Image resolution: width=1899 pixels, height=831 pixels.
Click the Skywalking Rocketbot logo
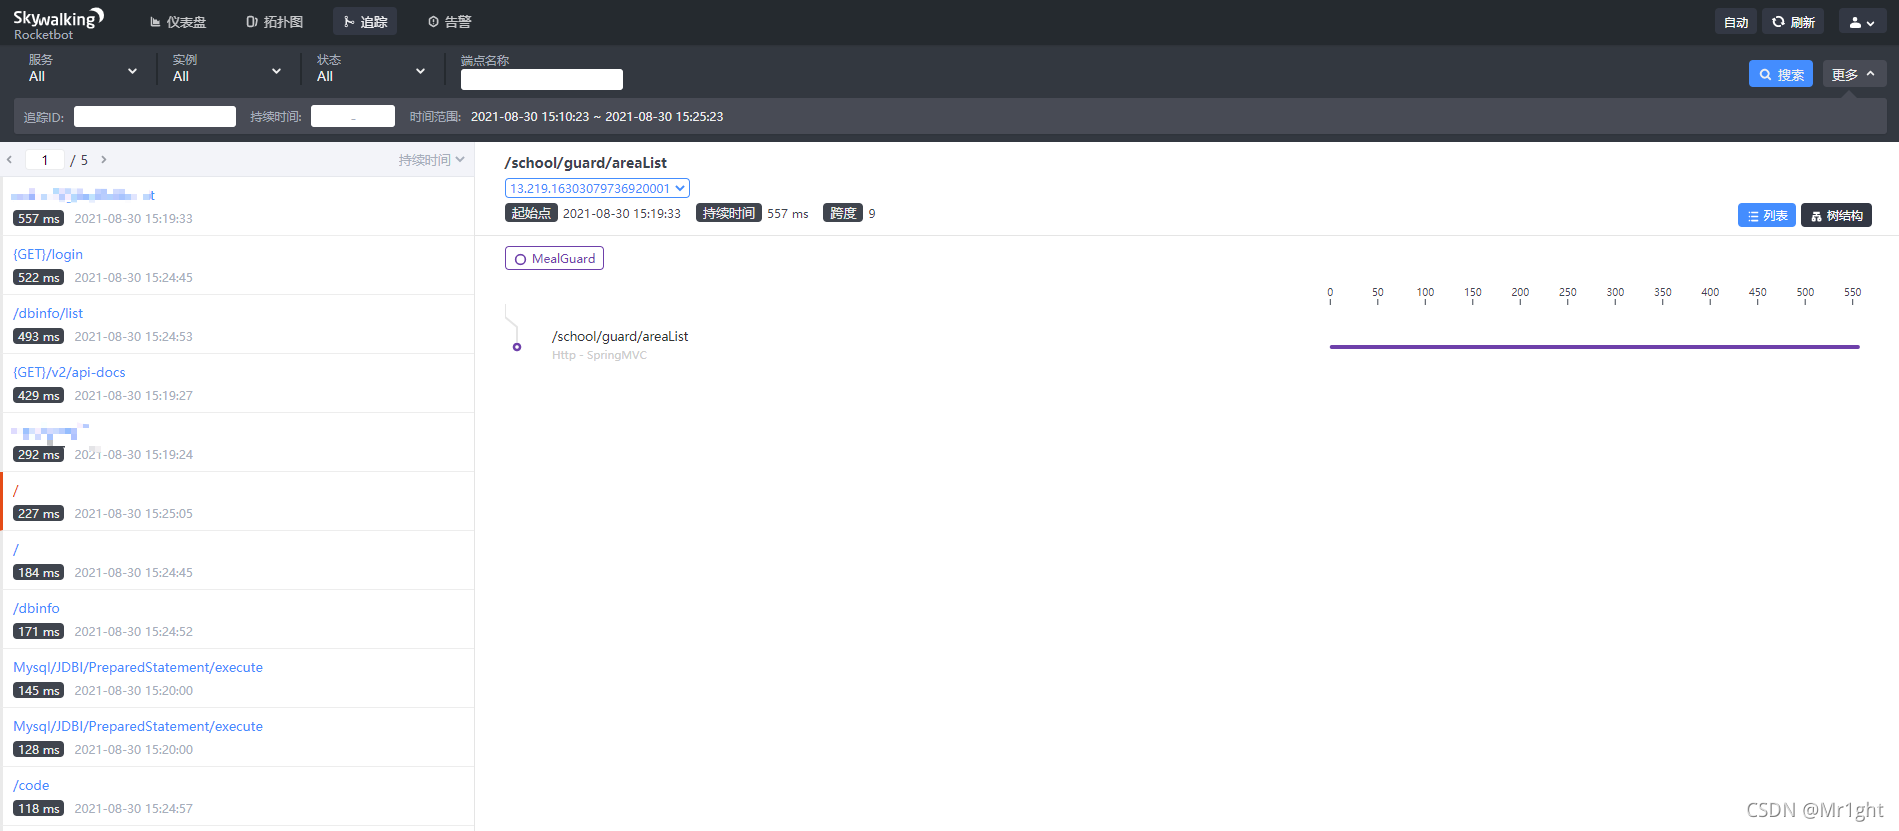coord(58,23)
